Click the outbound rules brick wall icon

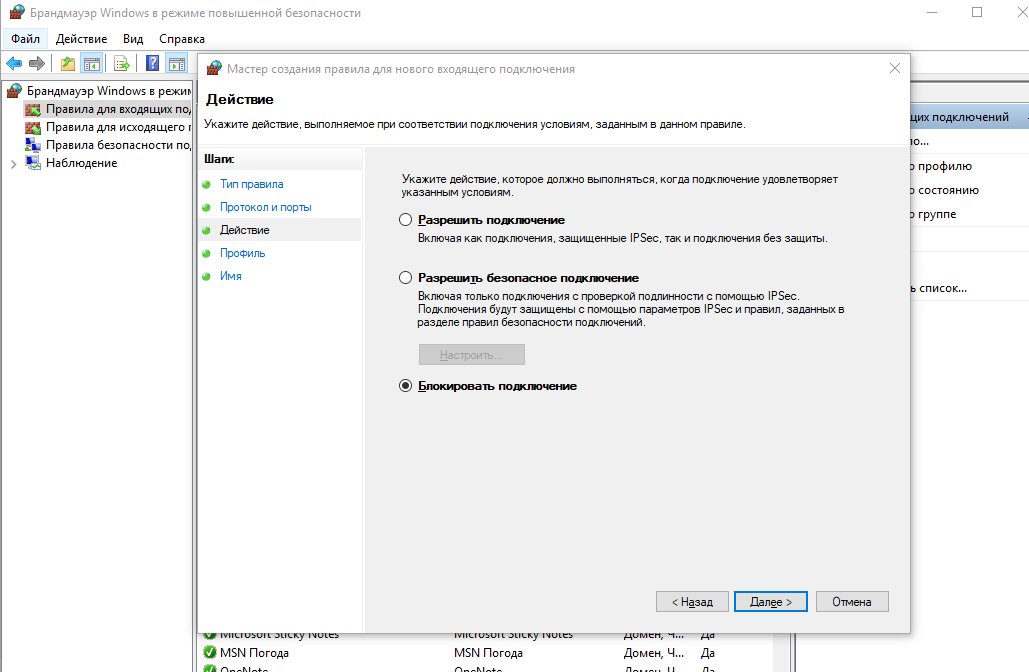point(33,127)
